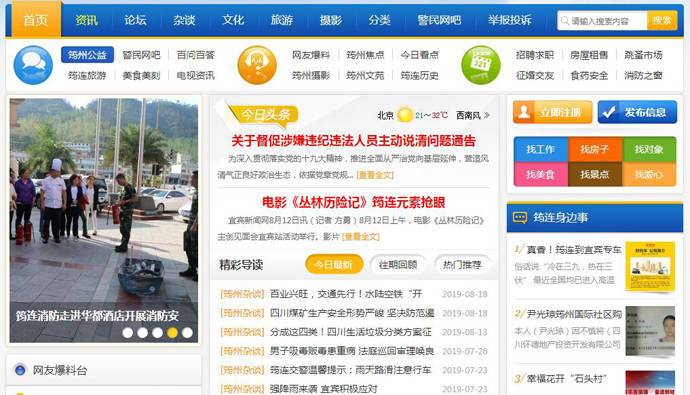Screen dimensions: 690x395
Task: Click the blue 找工作 color tile
Action: (x=540, y=149)
